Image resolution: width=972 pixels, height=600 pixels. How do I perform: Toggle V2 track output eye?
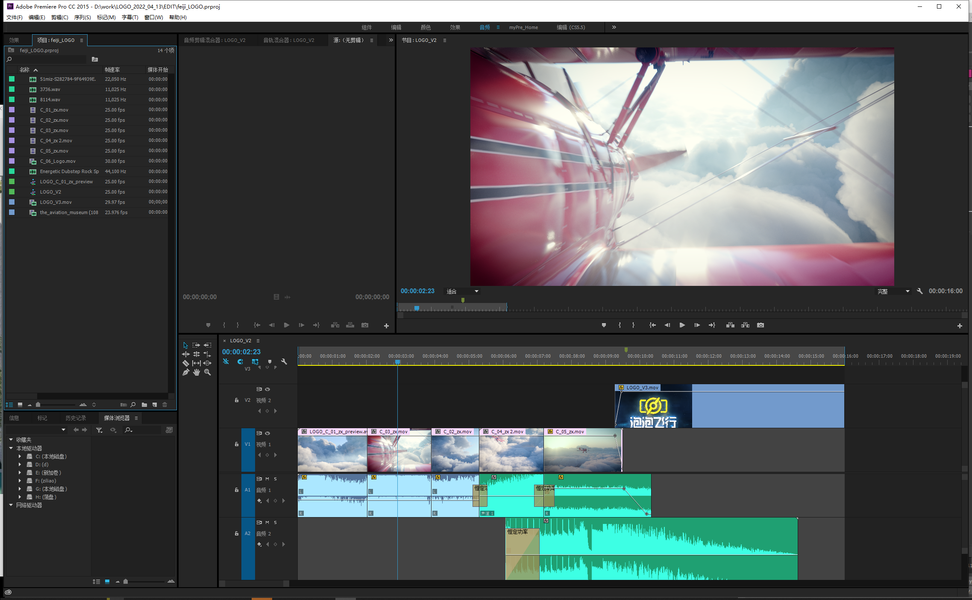tap(267, 389)
